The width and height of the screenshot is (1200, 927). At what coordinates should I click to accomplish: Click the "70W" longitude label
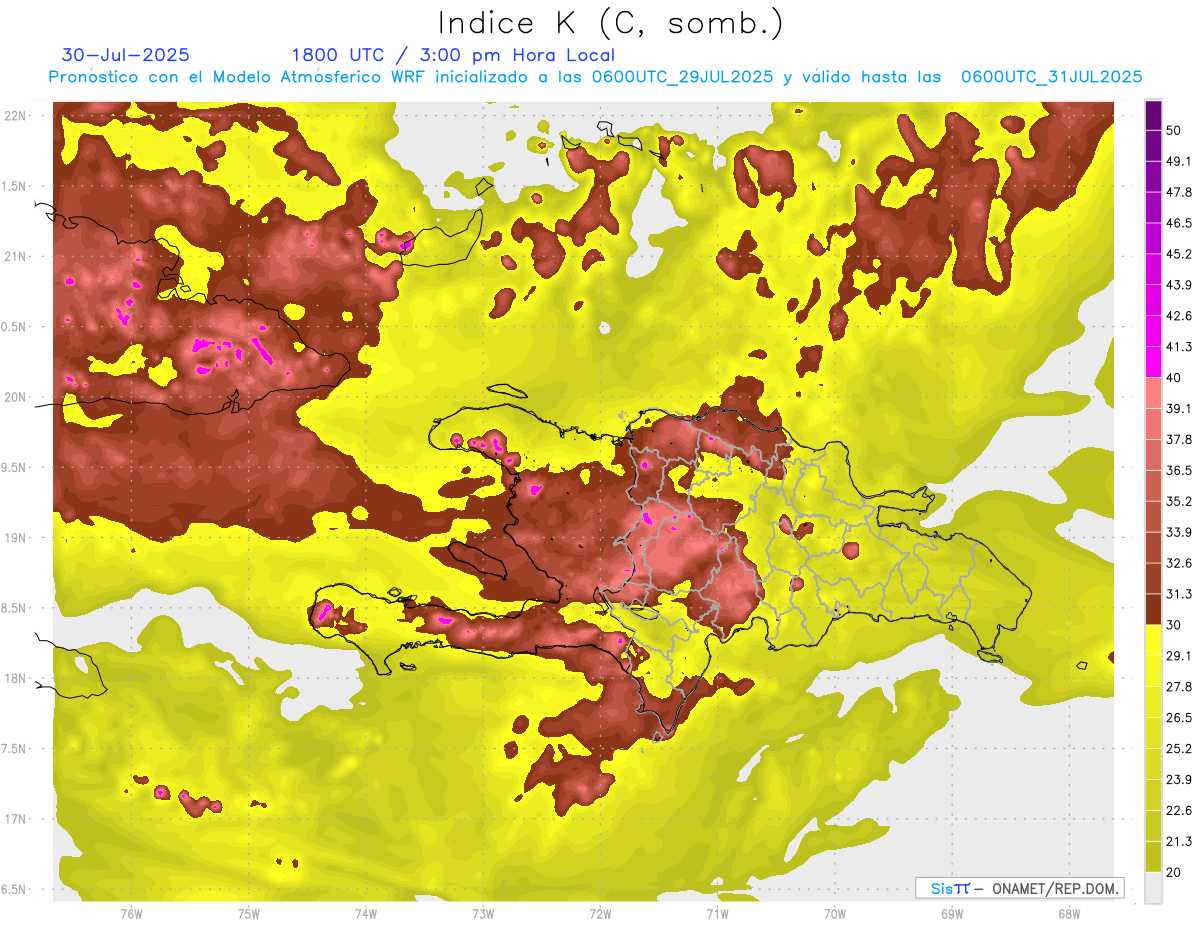coord(835,914)
